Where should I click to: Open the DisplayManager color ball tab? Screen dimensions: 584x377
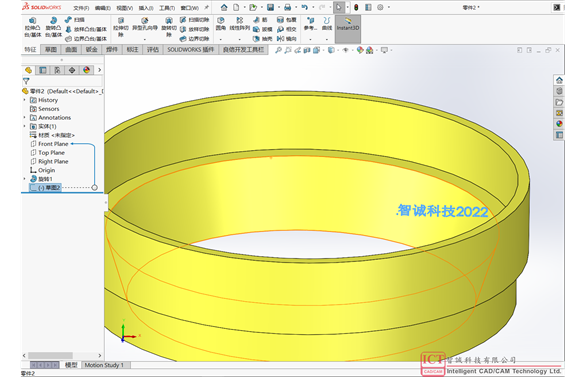86,70
